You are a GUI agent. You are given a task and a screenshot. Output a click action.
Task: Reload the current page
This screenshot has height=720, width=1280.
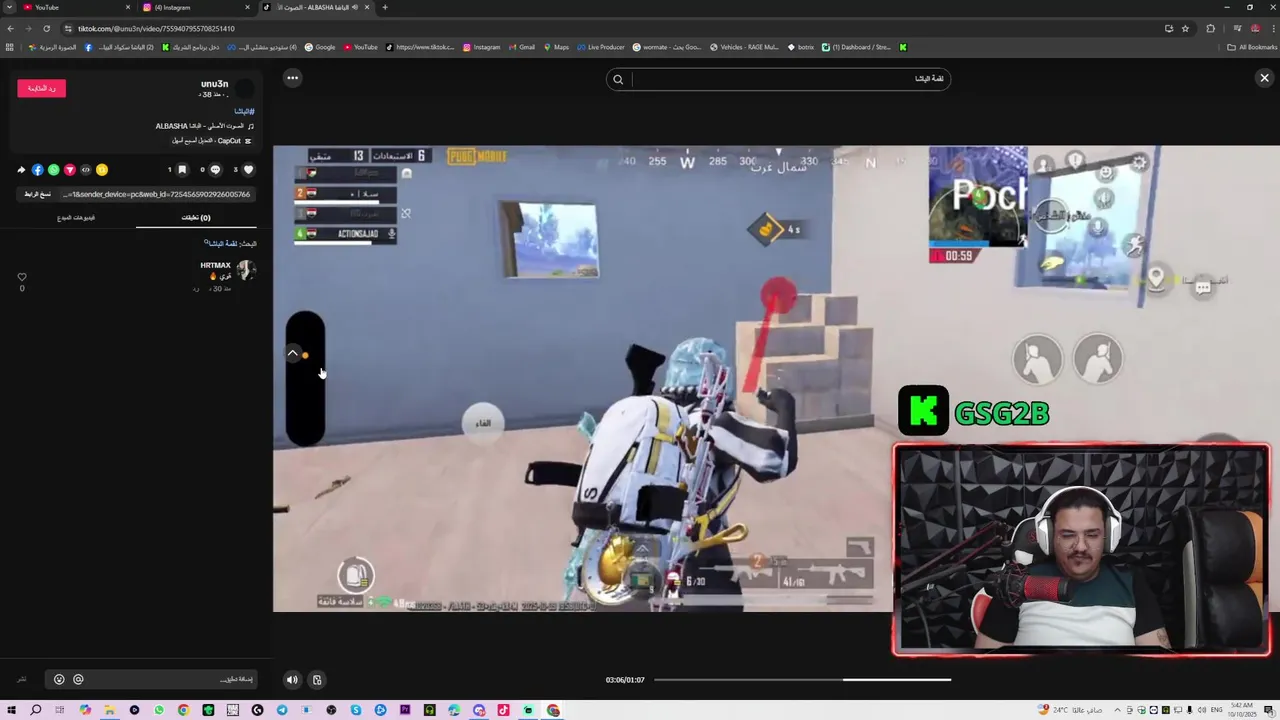[46, 28]
